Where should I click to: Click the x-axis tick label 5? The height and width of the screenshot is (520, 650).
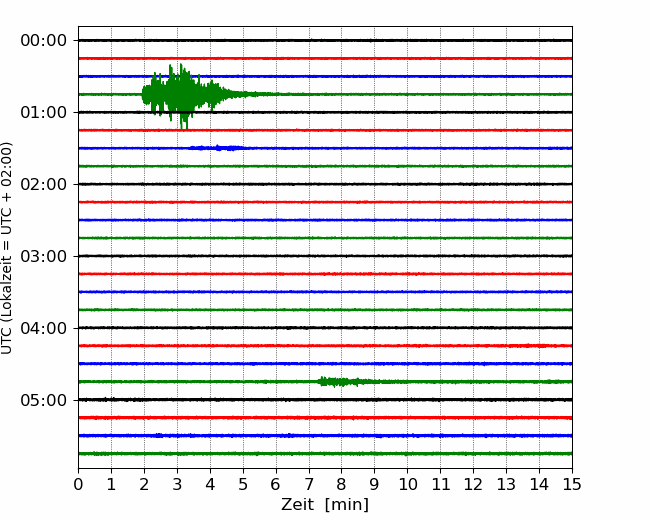click(x=243, y=484)
